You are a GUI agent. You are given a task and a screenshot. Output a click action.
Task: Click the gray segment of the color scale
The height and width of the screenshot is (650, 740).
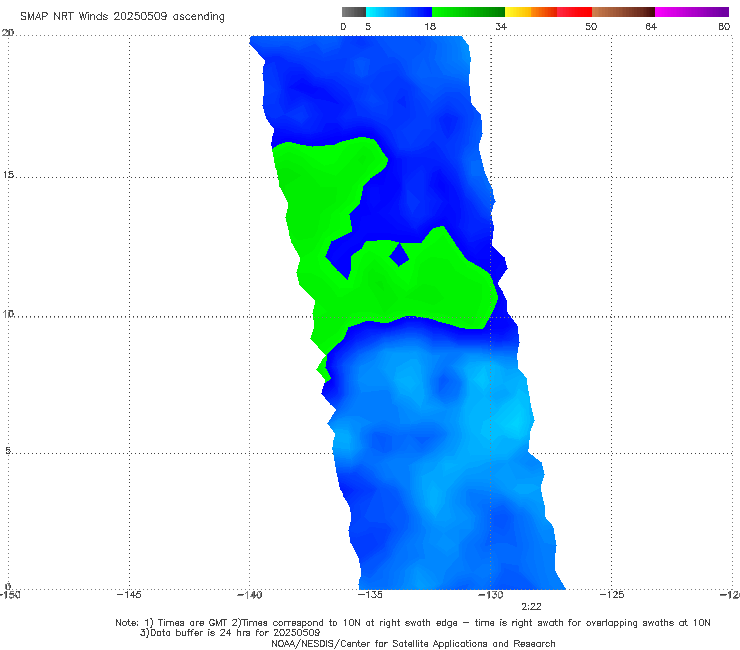pyautogui.click(x=353, y=12)
